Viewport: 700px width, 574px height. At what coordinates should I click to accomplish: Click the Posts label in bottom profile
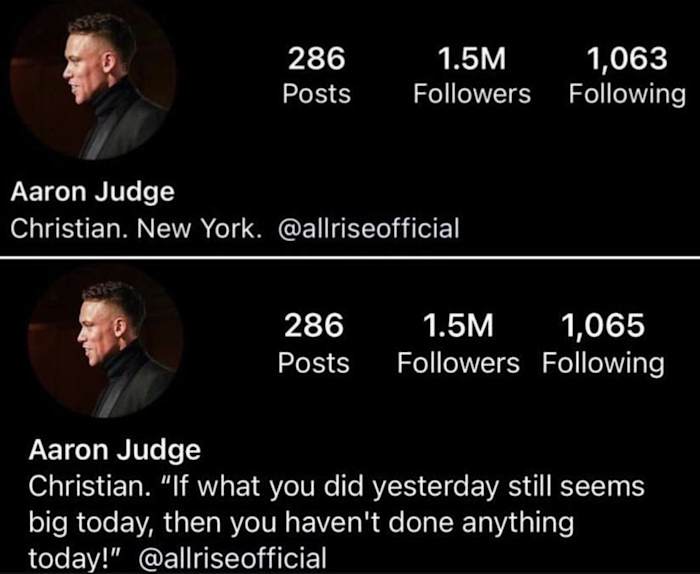point(313,362)
